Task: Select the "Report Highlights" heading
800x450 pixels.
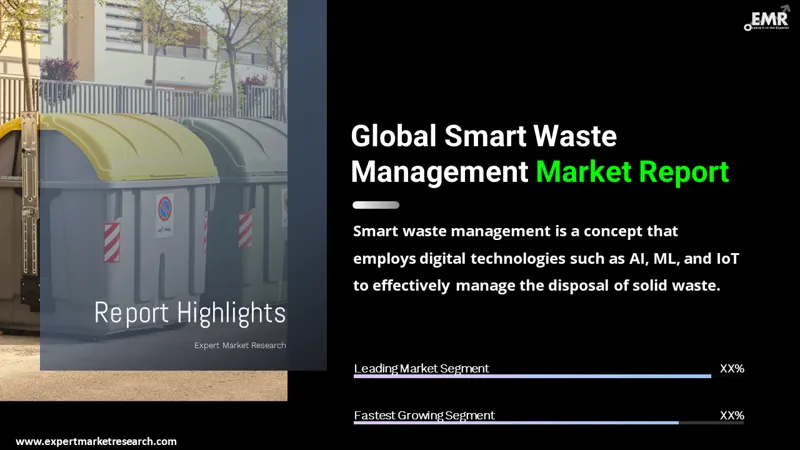Action: tap(189, 313)
